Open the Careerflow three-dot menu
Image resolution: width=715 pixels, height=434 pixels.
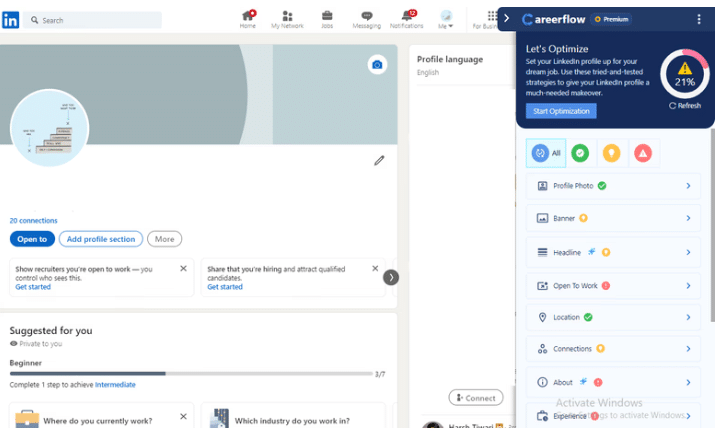(x=699, y=19)
